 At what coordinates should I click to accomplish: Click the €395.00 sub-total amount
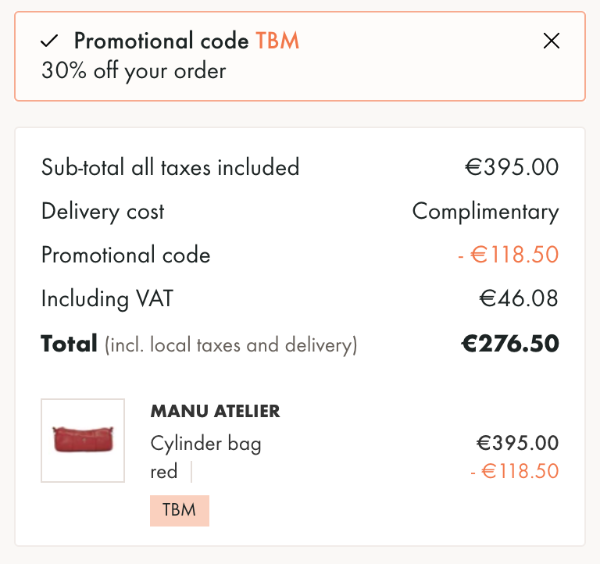pyautogui.click(x=512, y=168)
